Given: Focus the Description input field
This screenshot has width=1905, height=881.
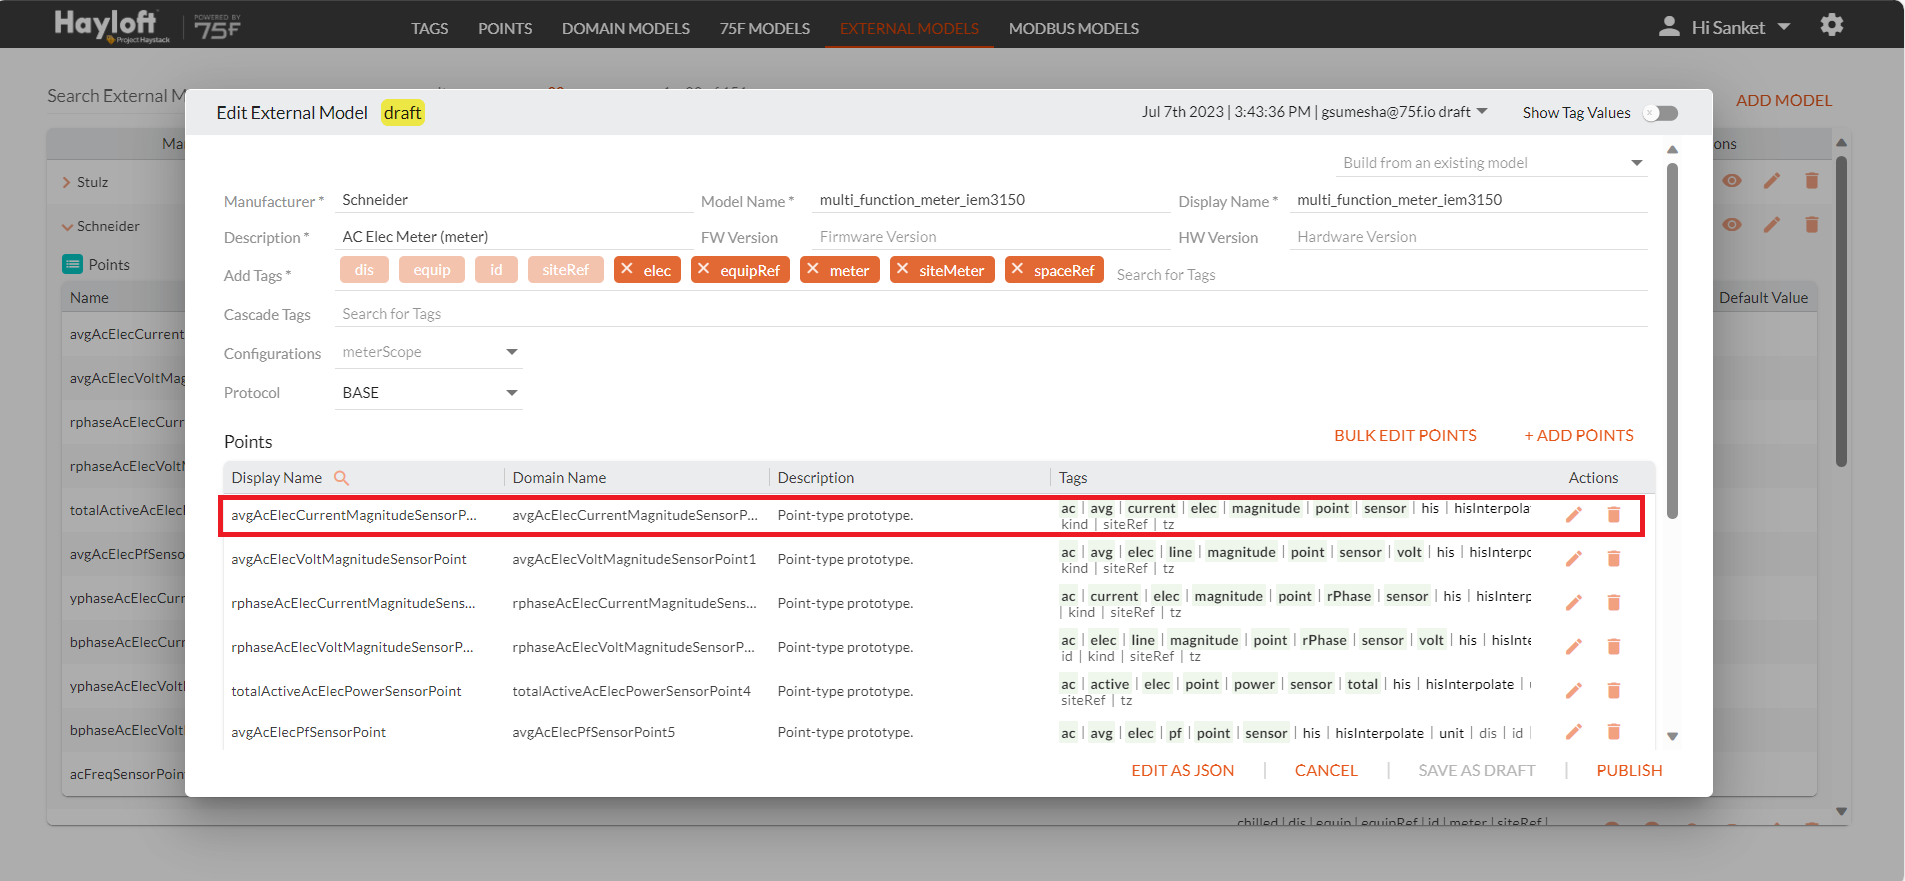Looking at the screenshot, I should tap(514, 237).
